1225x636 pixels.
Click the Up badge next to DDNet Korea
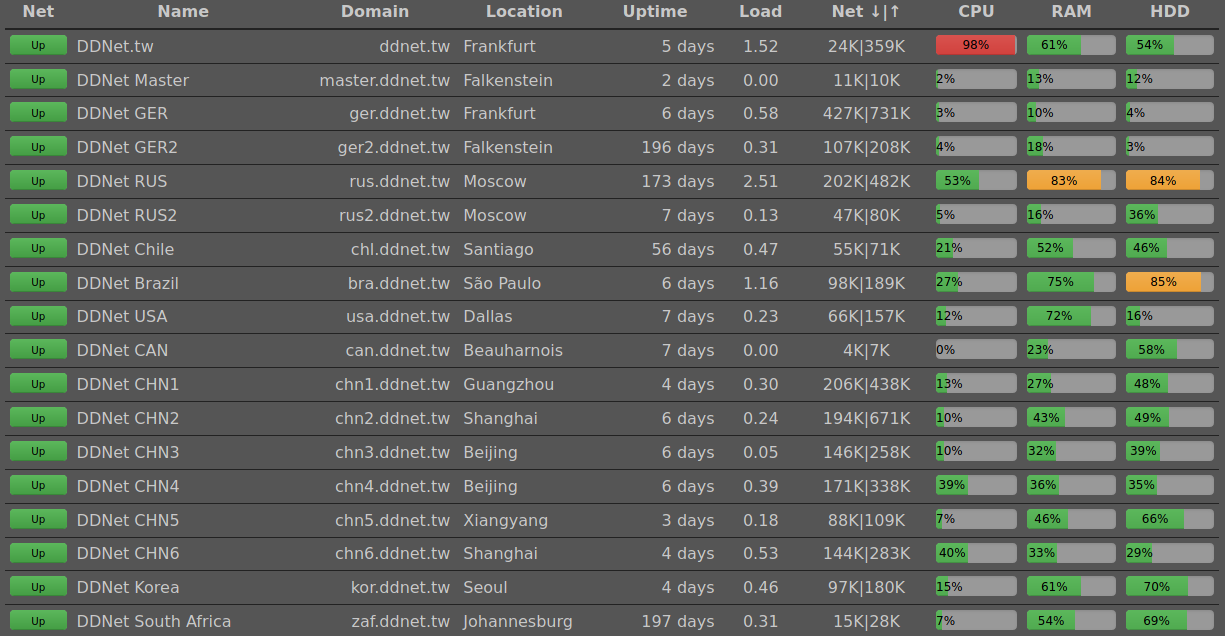[x=38, y=587]
